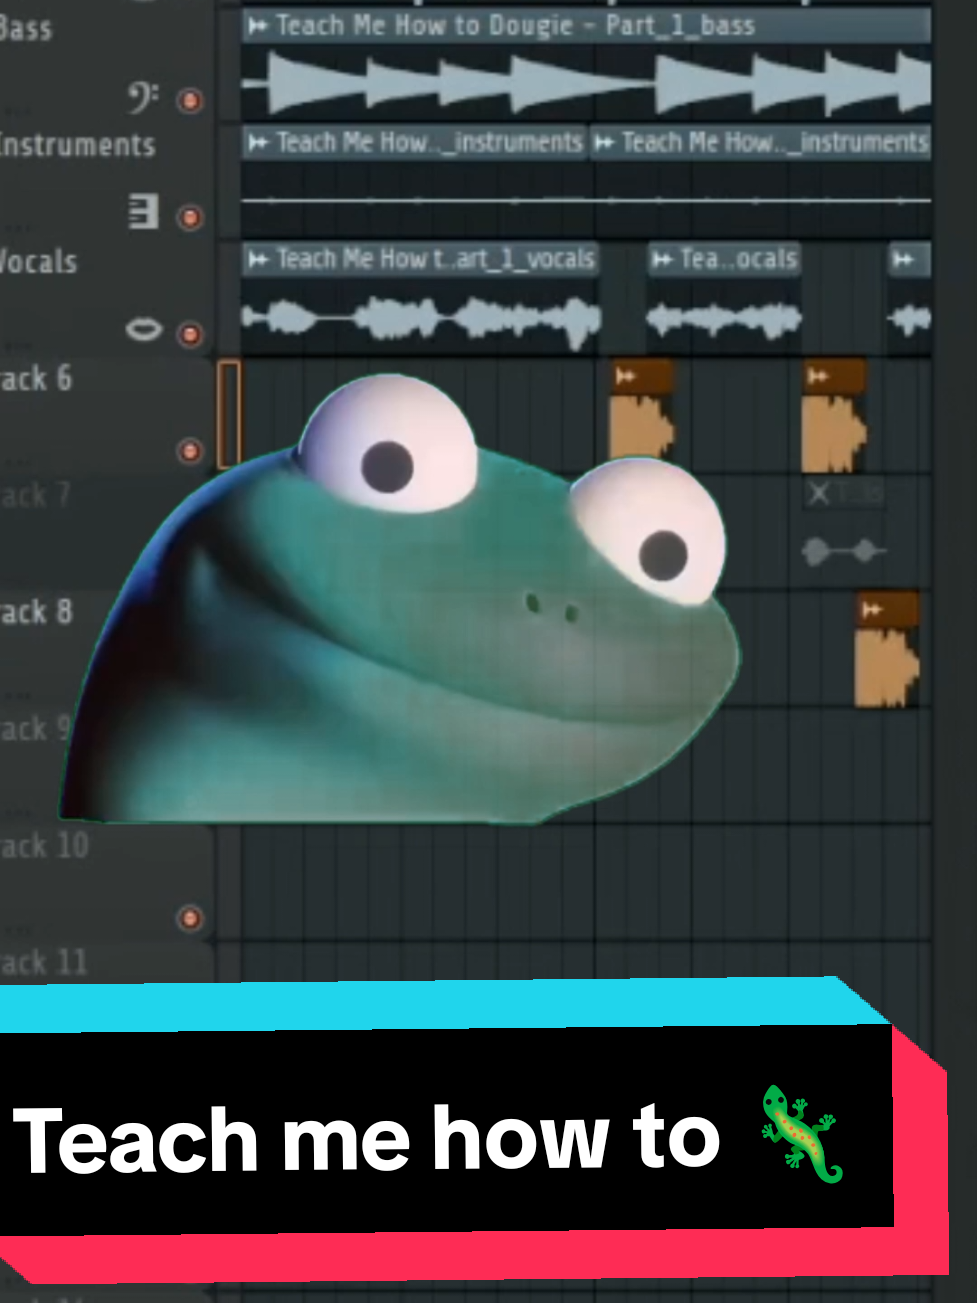Click the second instruments clip title
Viewport: 977px width, 1303px height.
click(775, 143)
